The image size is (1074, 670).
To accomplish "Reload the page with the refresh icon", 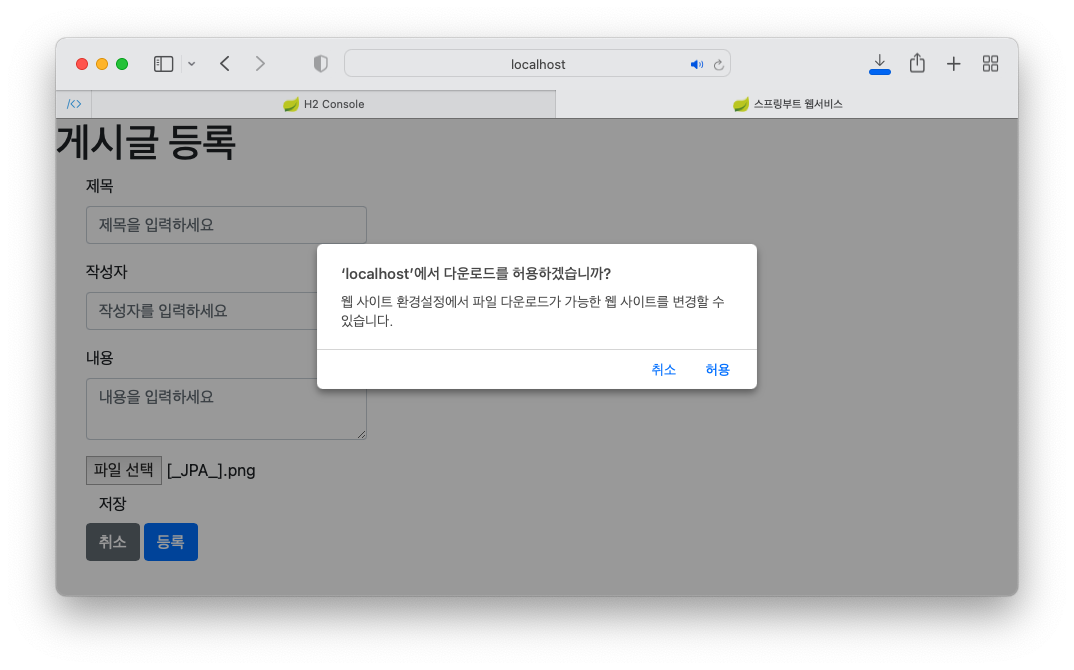I will [718, 64].
